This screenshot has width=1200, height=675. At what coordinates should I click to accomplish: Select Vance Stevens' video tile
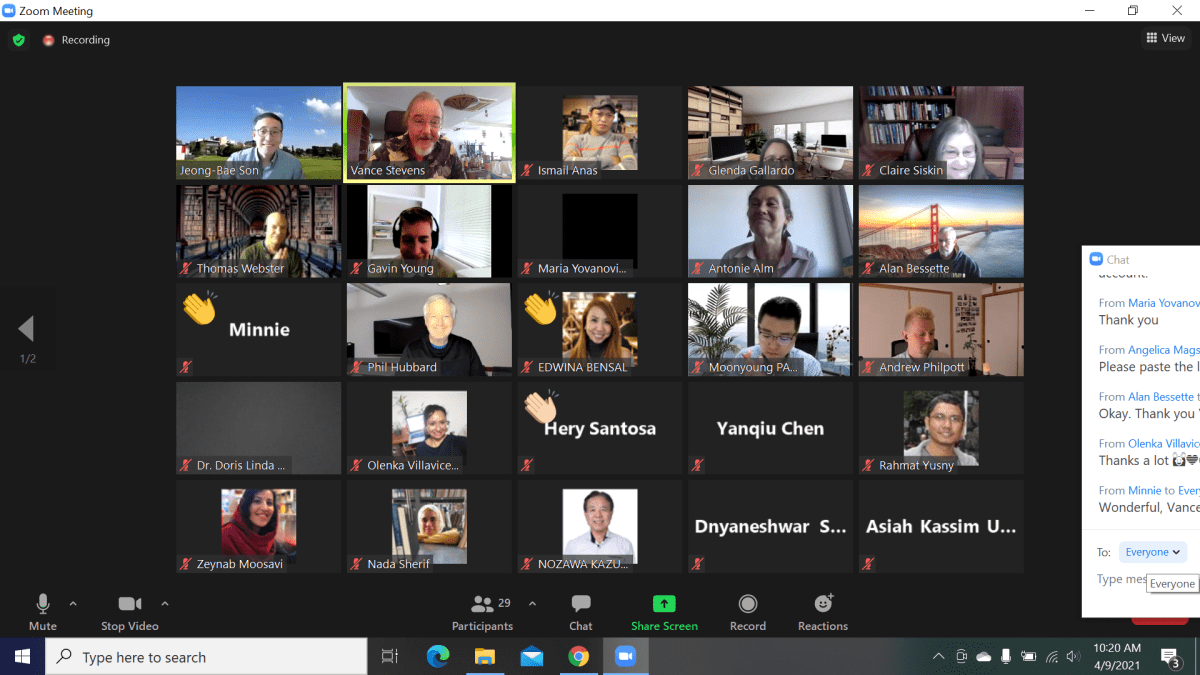[x=429, y=132]
